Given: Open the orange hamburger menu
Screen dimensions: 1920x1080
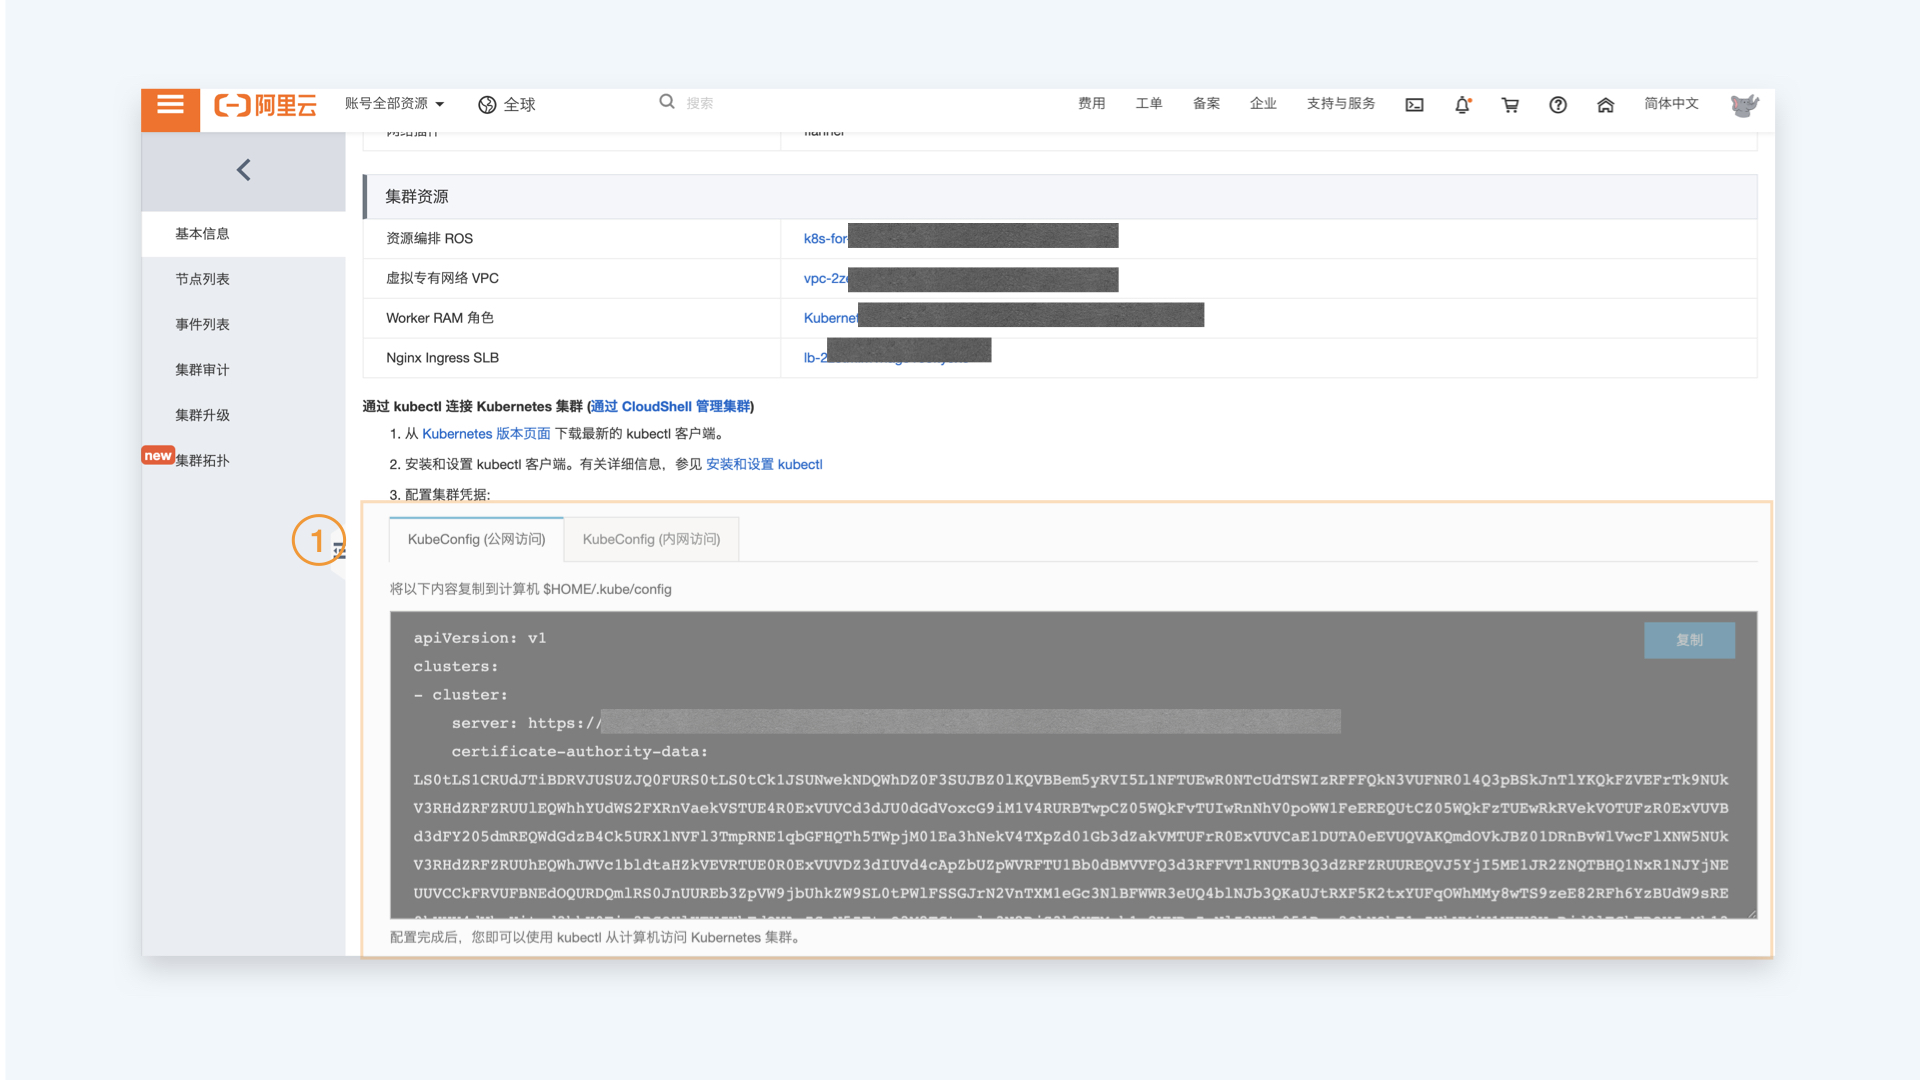Looking at the screenshot, I should (x=170, y=105).
